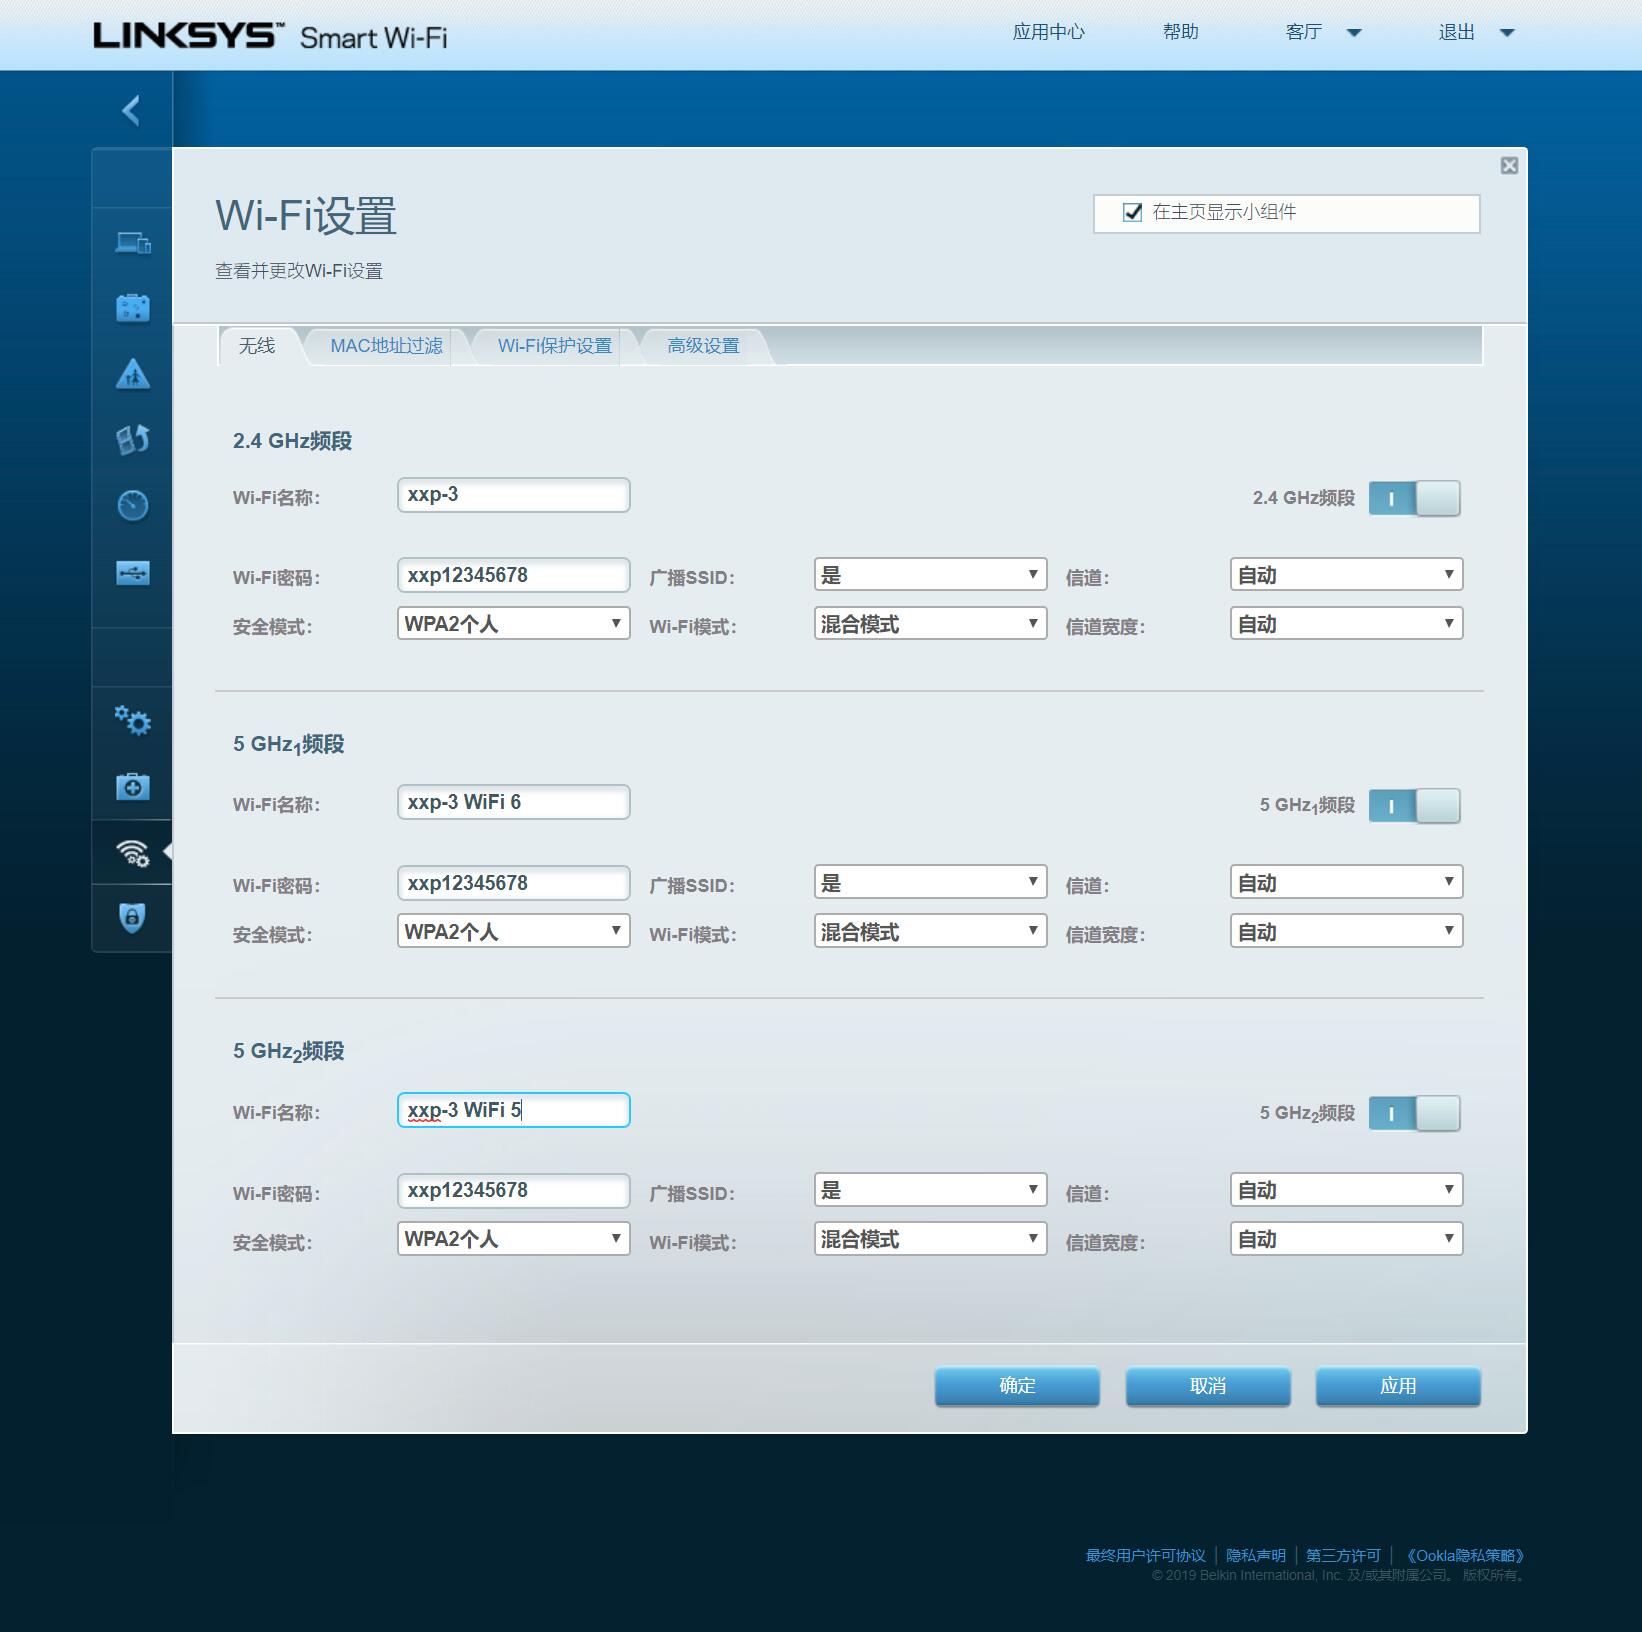Click the Linksys Smart Wi-Fi logo
The image size is (1642, 1632).
(270, 36)
